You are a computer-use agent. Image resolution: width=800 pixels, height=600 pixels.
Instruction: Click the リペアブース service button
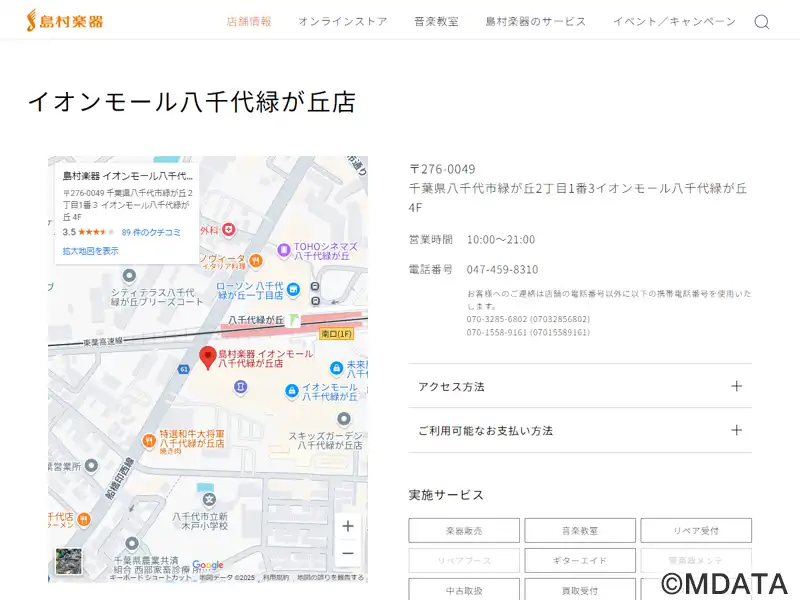(x=464, y=560)
